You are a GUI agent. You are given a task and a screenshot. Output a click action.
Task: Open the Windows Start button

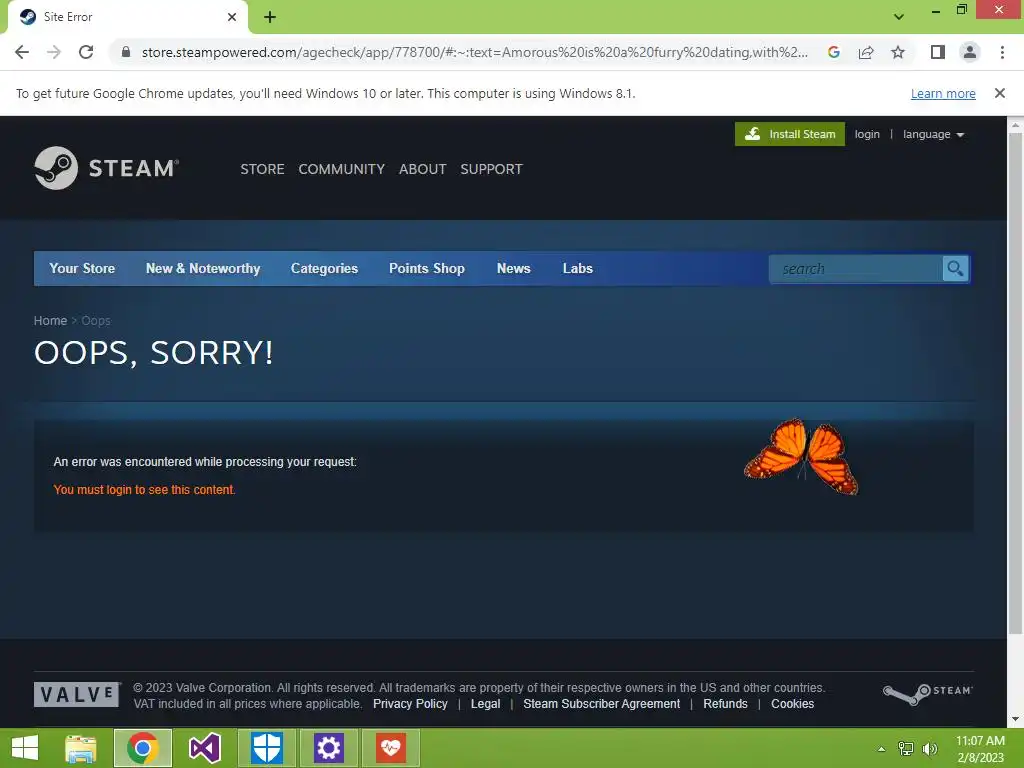click(x=25, y=748)
